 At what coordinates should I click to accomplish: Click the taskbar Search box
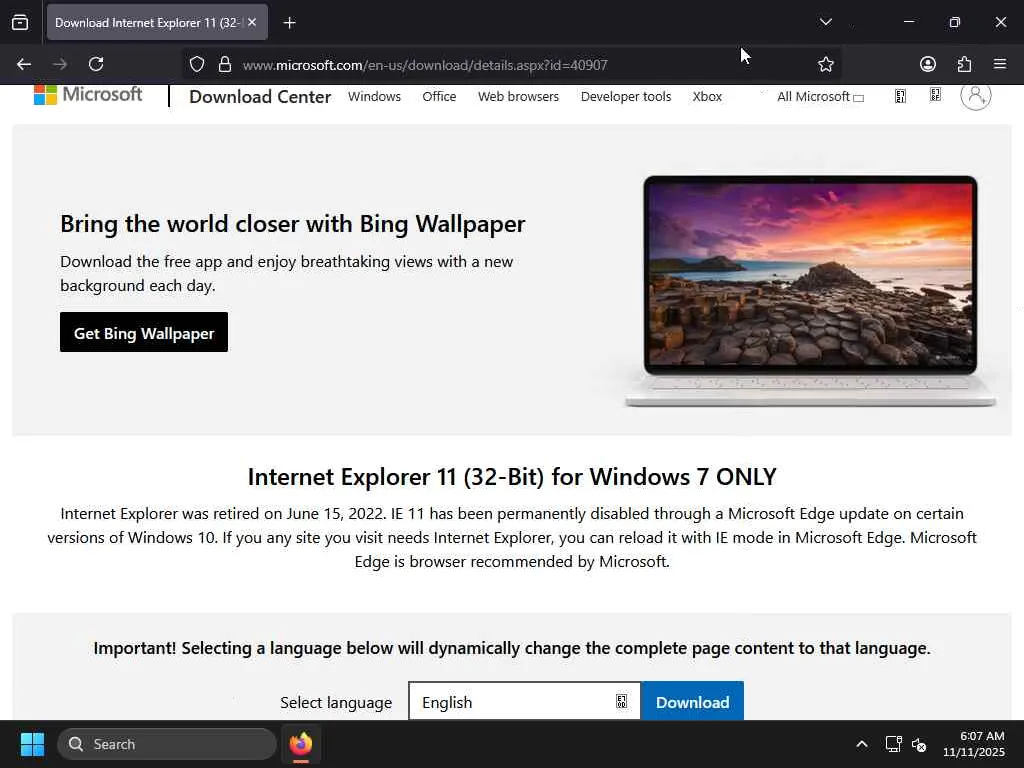coord(167,744)
